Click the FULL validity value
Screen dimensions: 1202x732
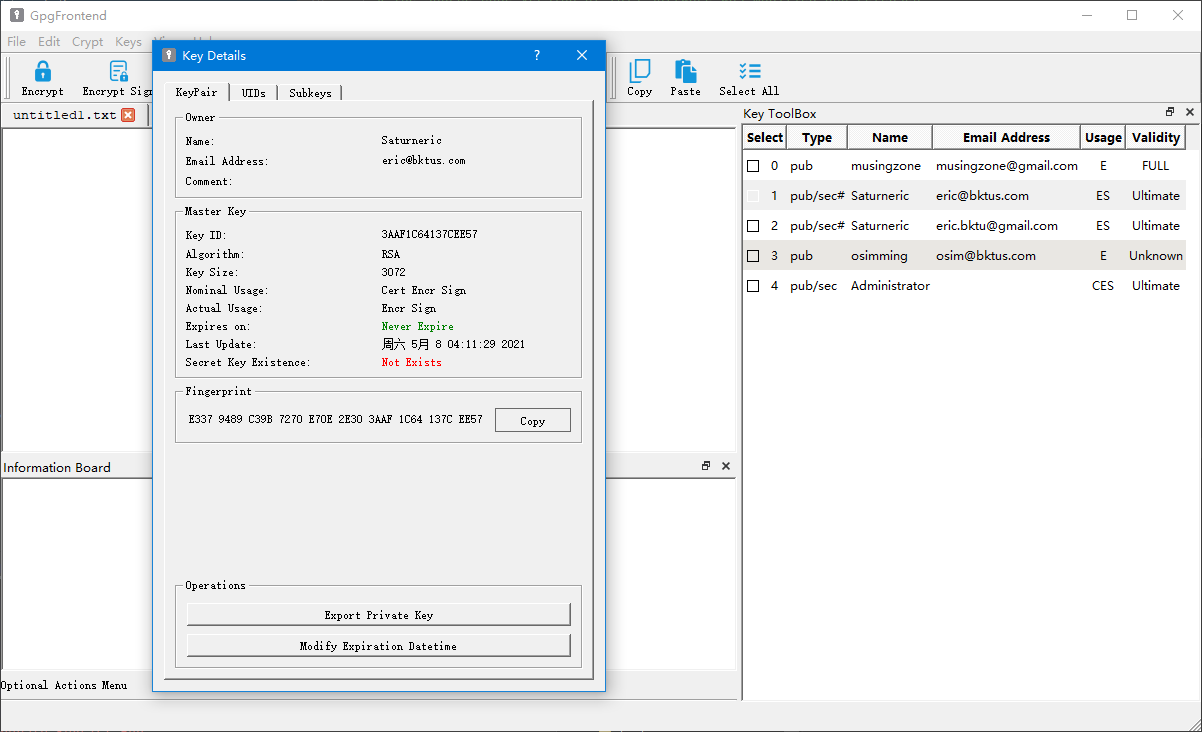point(1155,165)
